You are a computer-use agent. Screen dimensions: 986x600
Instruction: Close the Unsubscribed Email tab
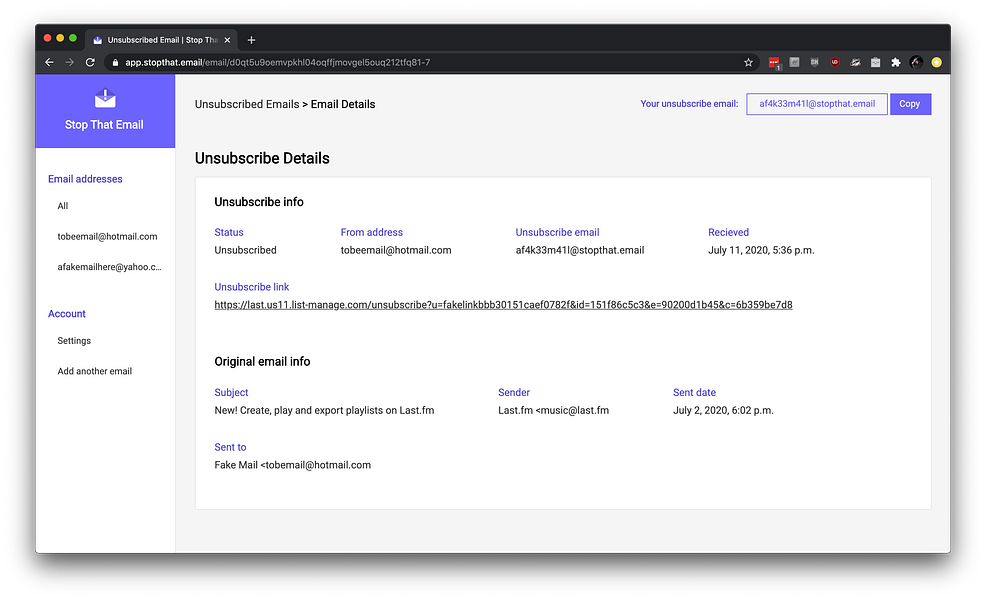tap(228, 40)
